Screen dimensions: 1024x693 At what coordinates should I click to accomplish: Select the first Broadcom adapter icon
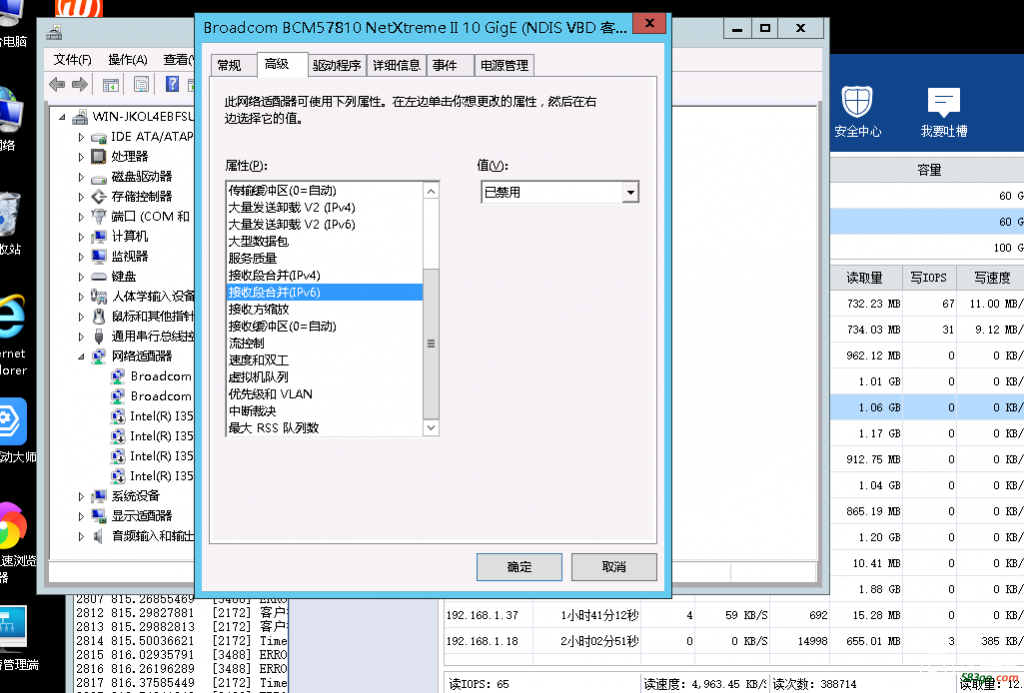[118, 376]
